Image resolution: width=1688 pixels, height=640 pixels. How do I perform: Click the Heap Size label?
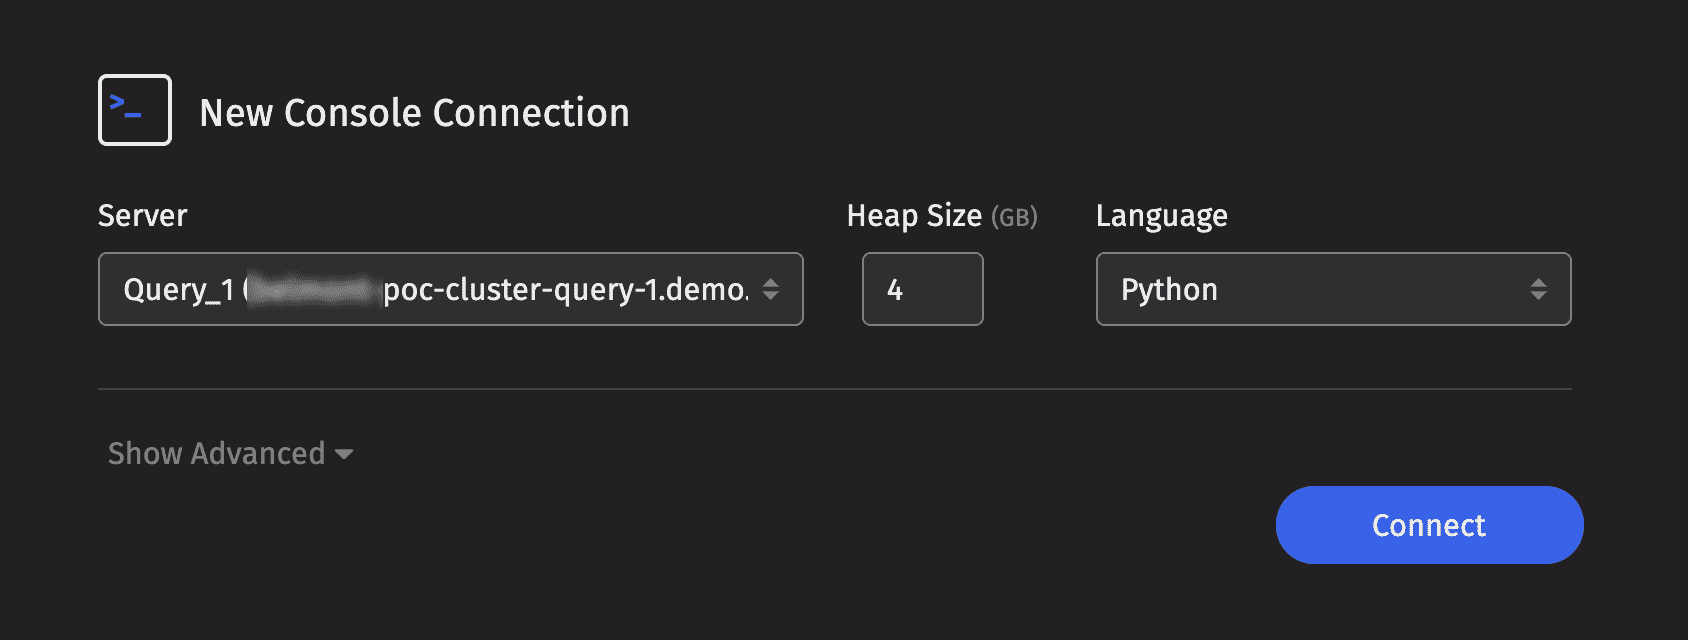(x=914, y=215)
